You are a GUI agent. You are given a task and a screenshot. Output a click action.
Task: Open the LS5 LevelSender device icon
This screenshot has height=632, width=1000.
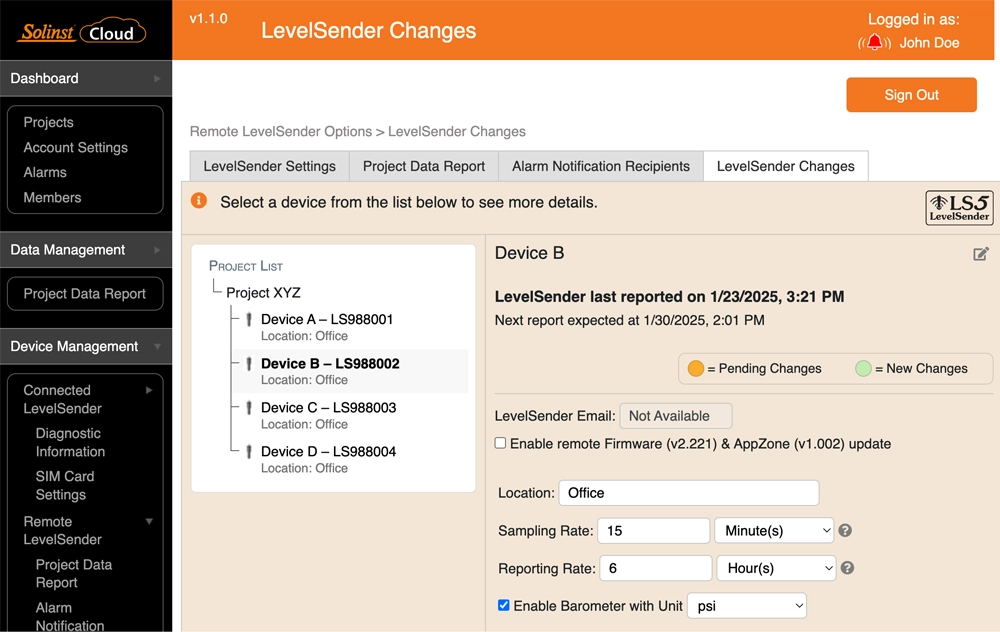[959, 208]
